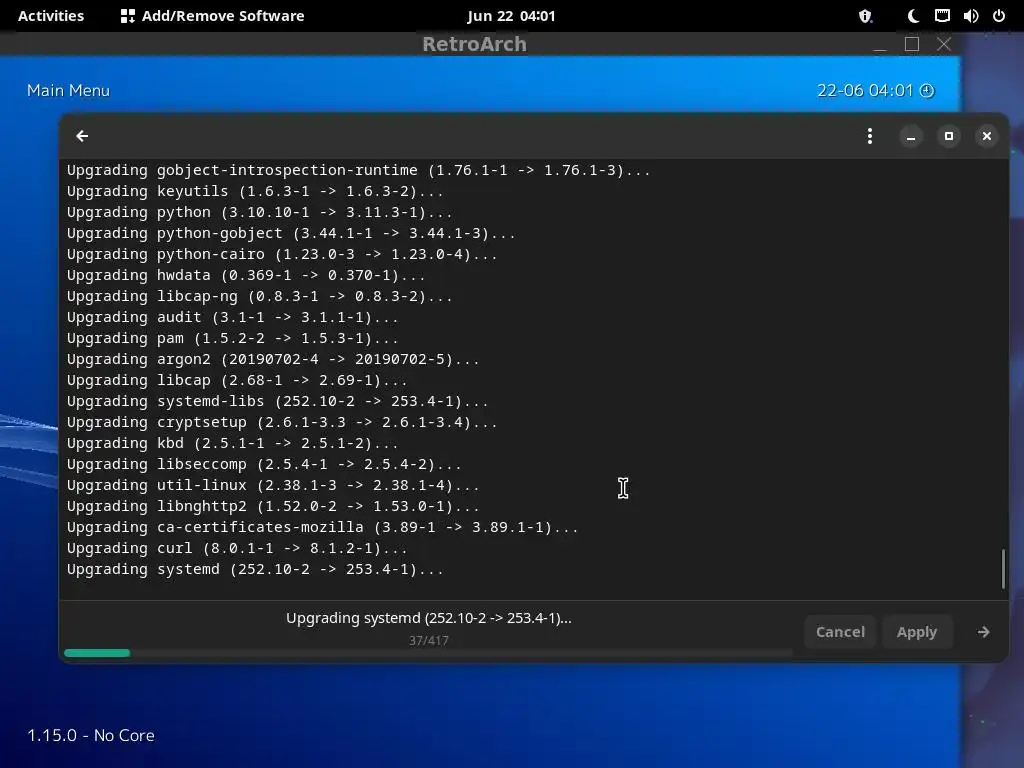
Task: Click RetroArch version text 1.15.0 - No Core
Action: click(x=91, y=735)
